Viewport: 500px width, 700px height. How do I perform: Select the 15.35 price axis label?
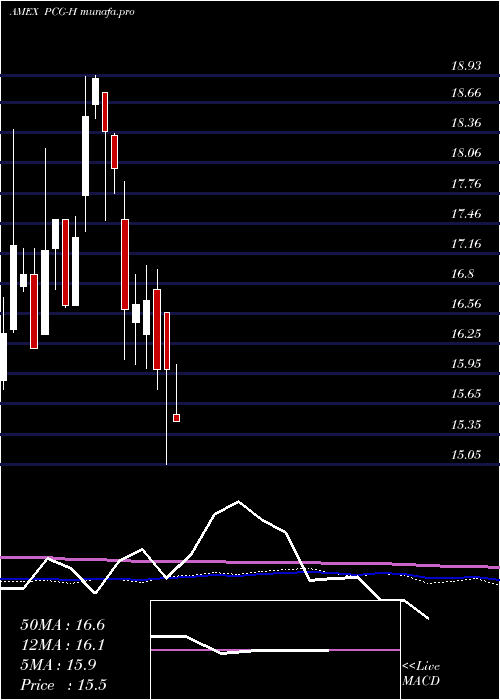466,425
